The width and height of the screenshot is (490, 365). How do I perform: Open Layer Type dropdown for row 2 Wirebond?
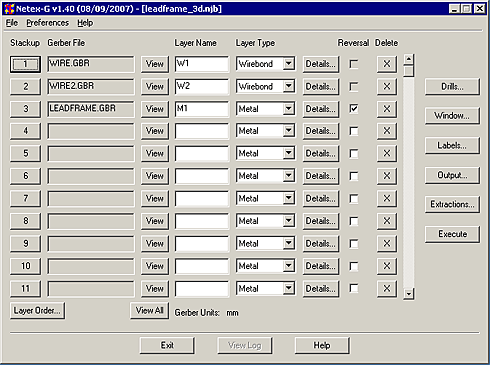tap(289, 86)
